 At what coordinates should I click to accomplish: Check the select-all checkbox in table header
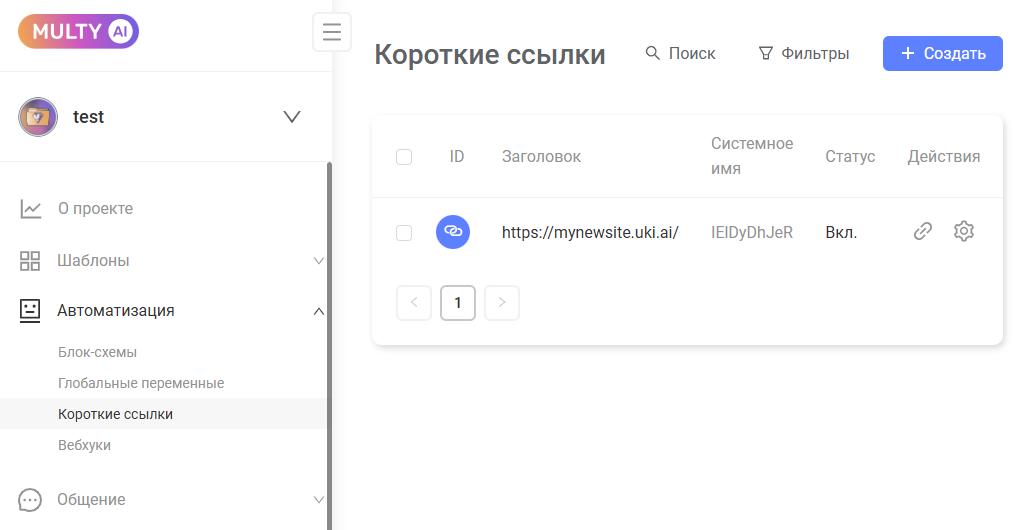tap(404, 157)
